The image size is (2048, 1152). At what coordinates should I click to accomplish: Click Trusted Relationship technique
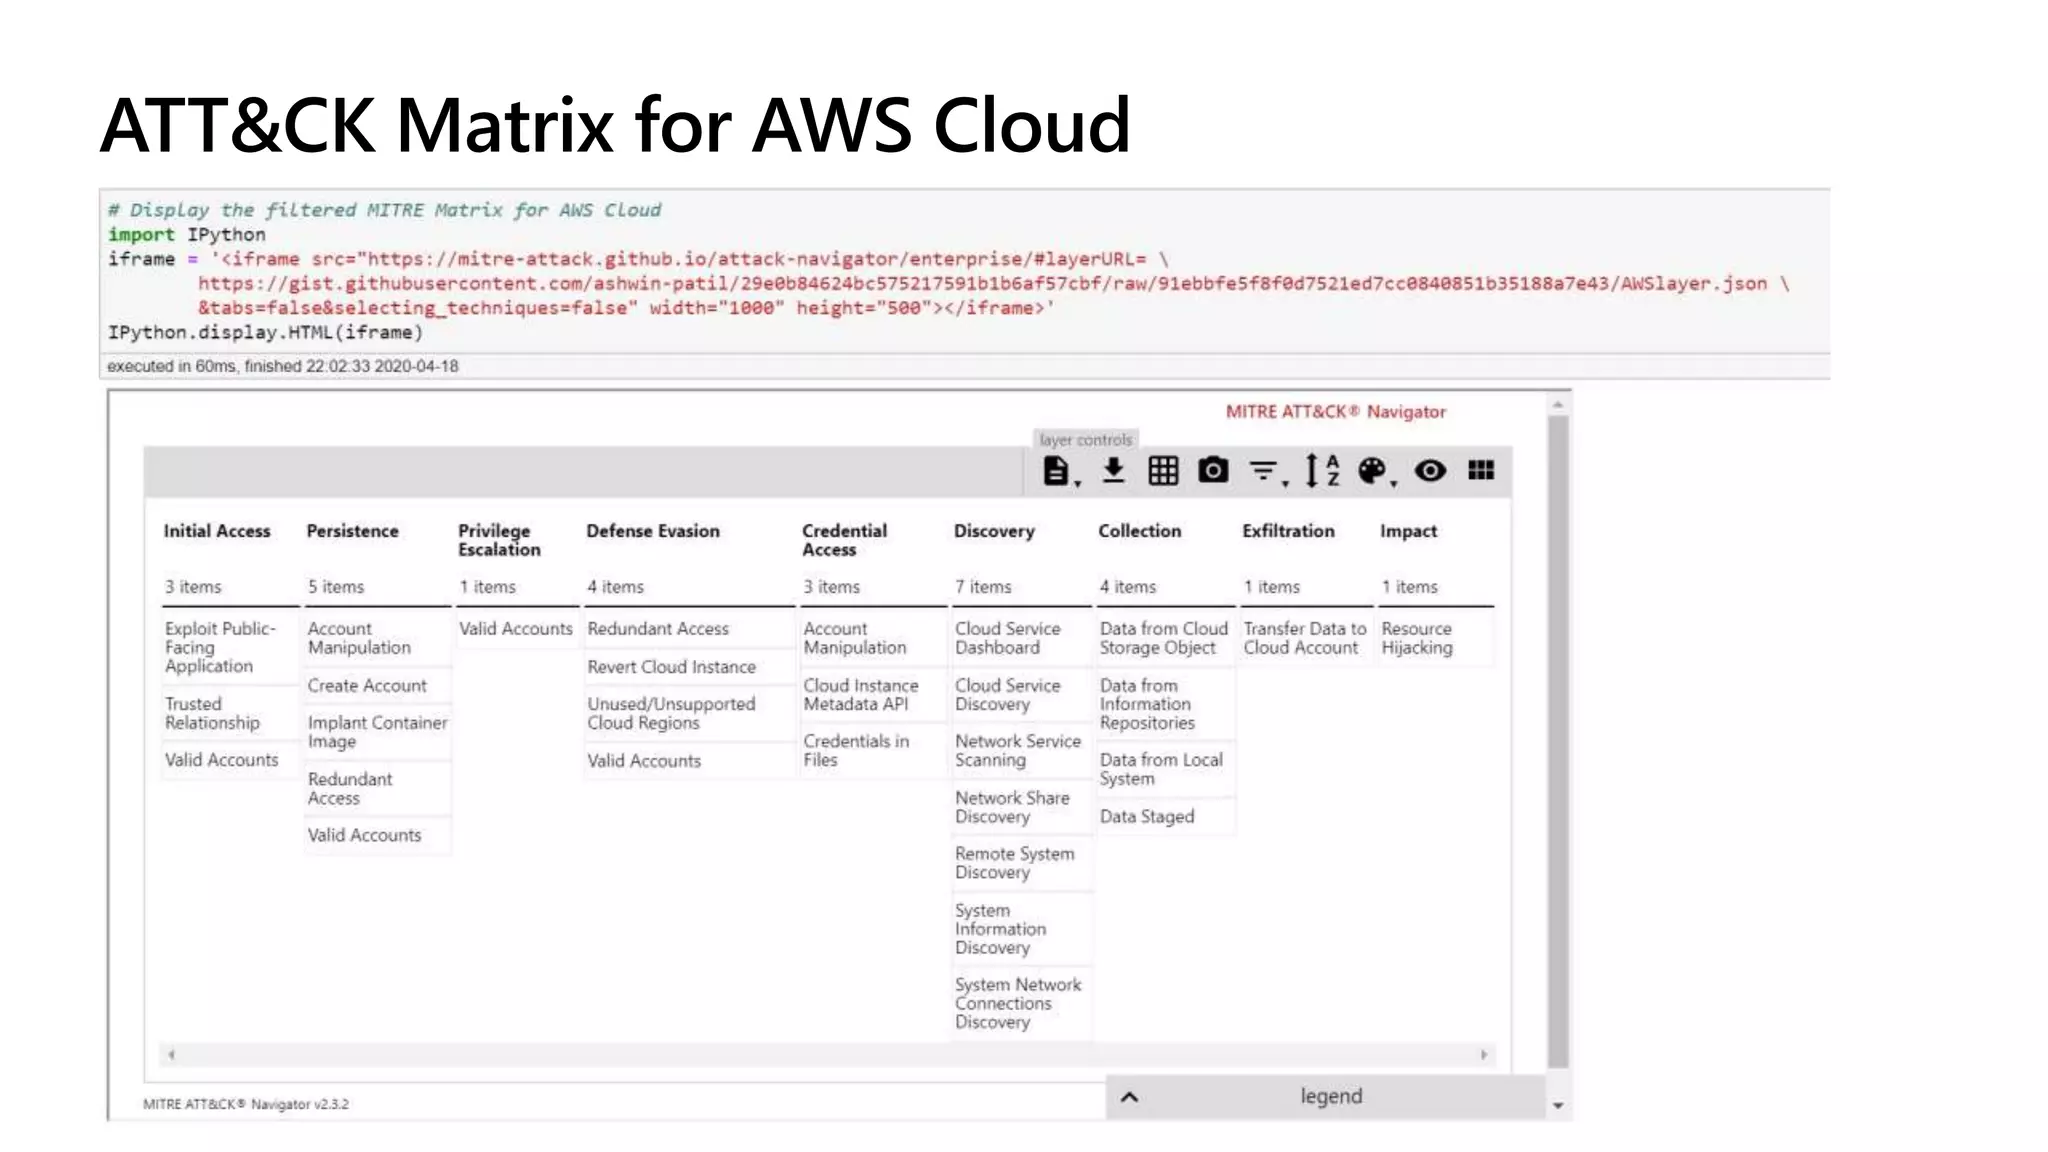230,713
